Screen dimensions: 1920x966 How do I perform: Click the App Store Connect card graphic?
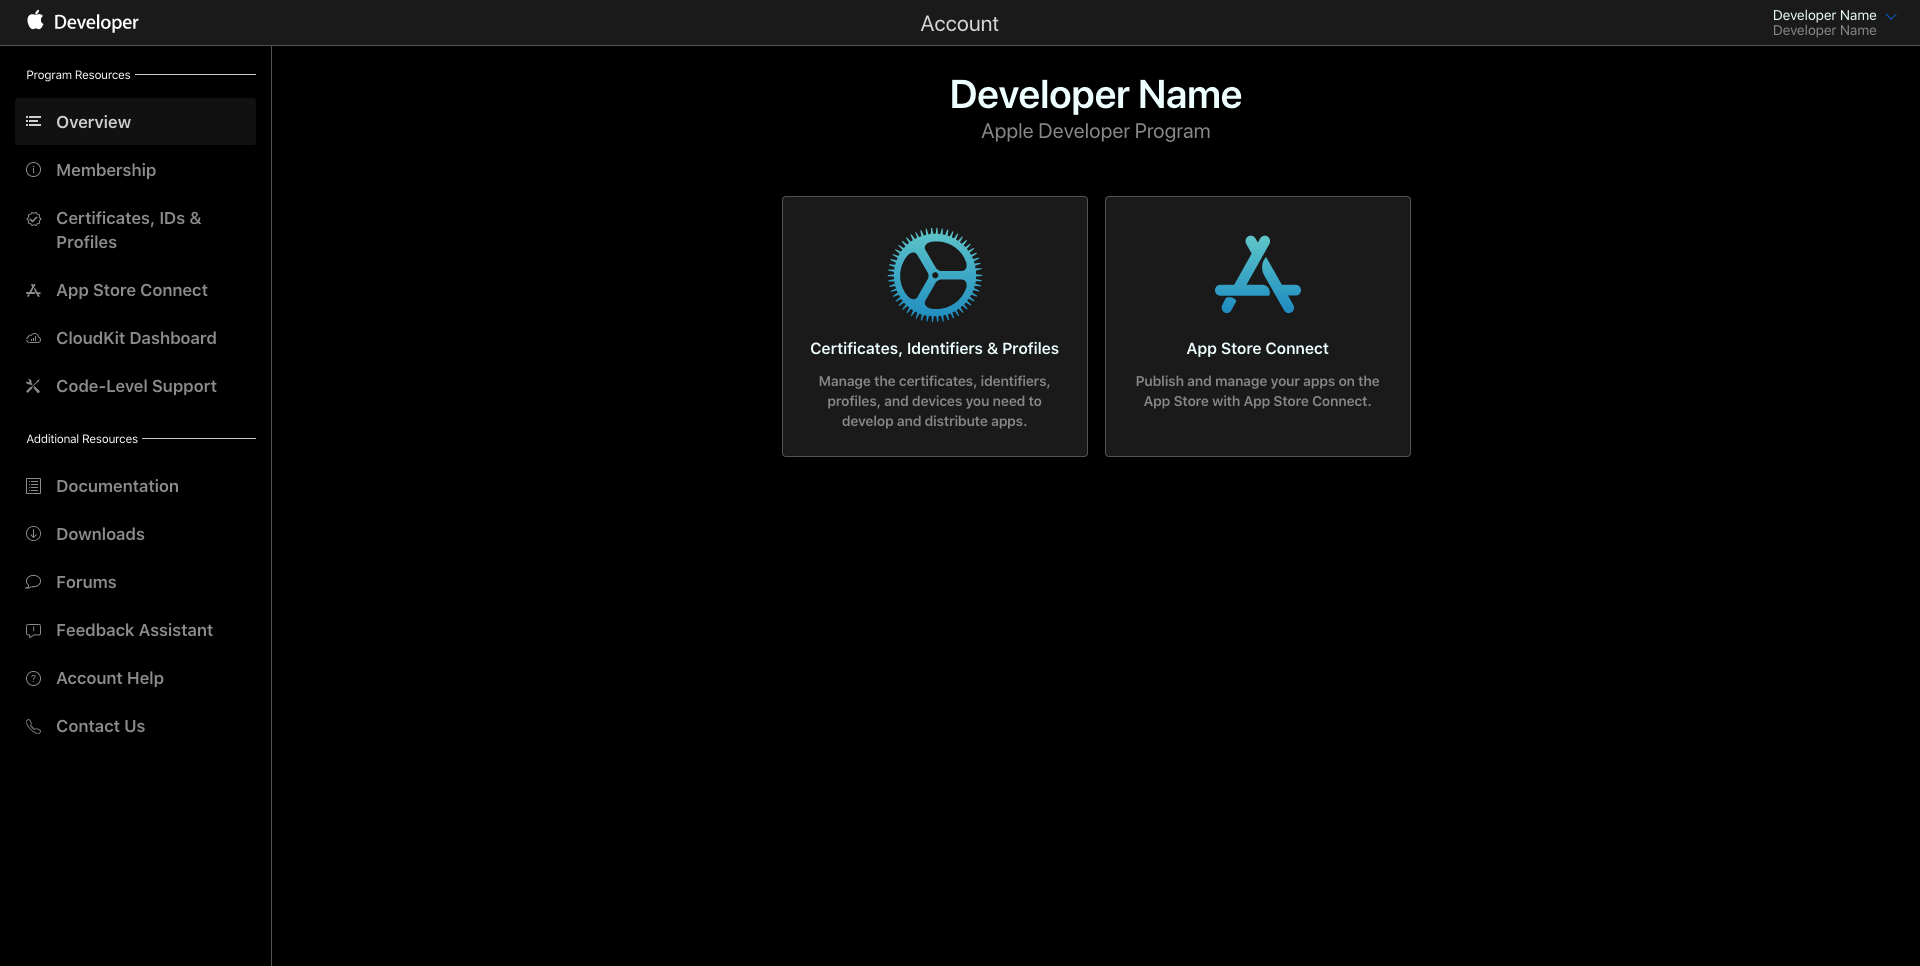pyautogui.click(x=1257, y=273)
